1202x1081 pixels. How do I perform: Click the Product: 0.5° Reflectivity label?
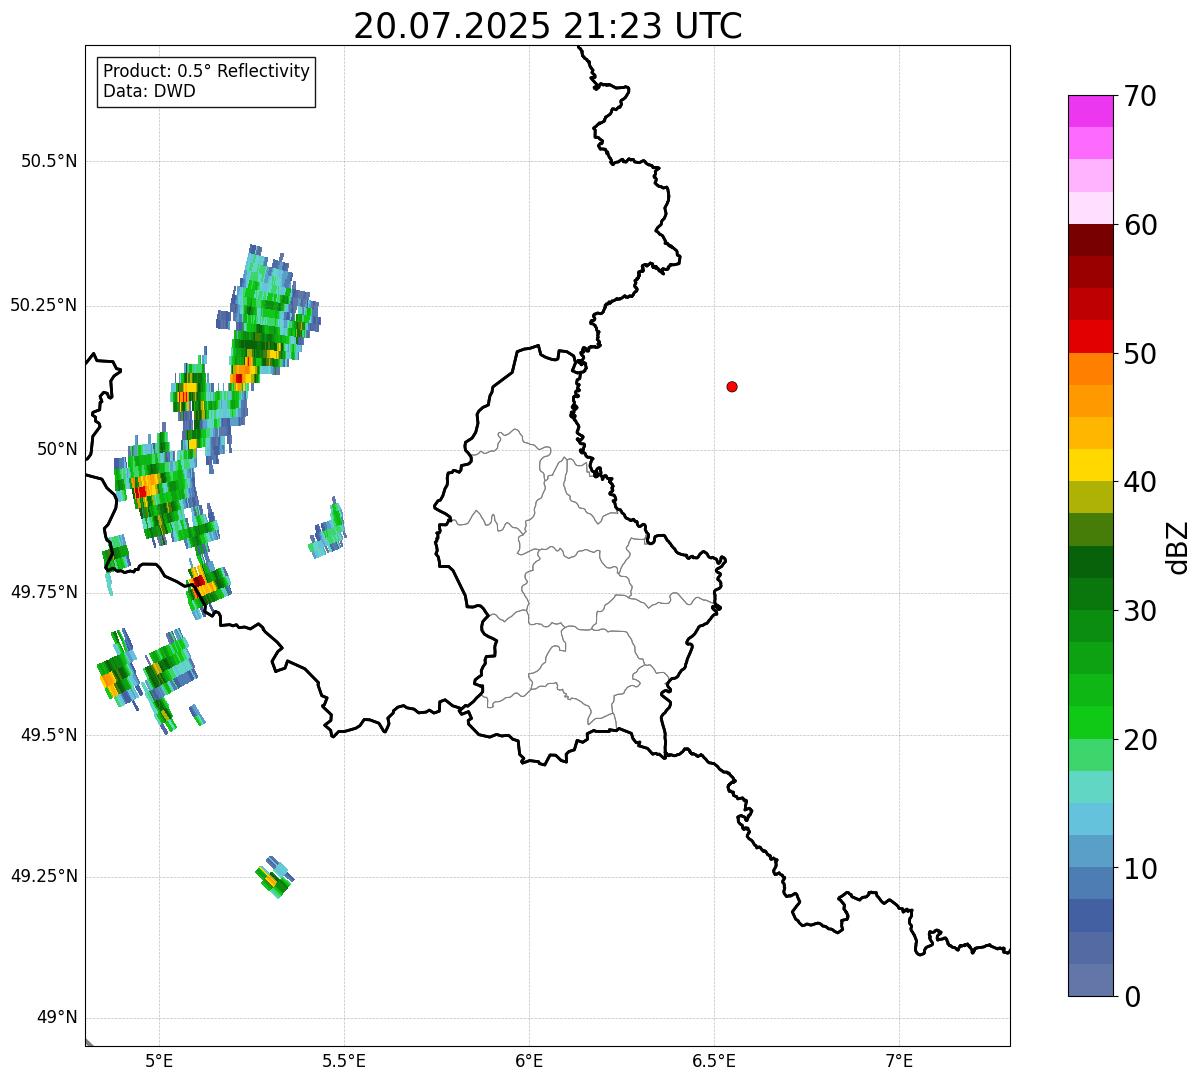[x=206, y=72]
